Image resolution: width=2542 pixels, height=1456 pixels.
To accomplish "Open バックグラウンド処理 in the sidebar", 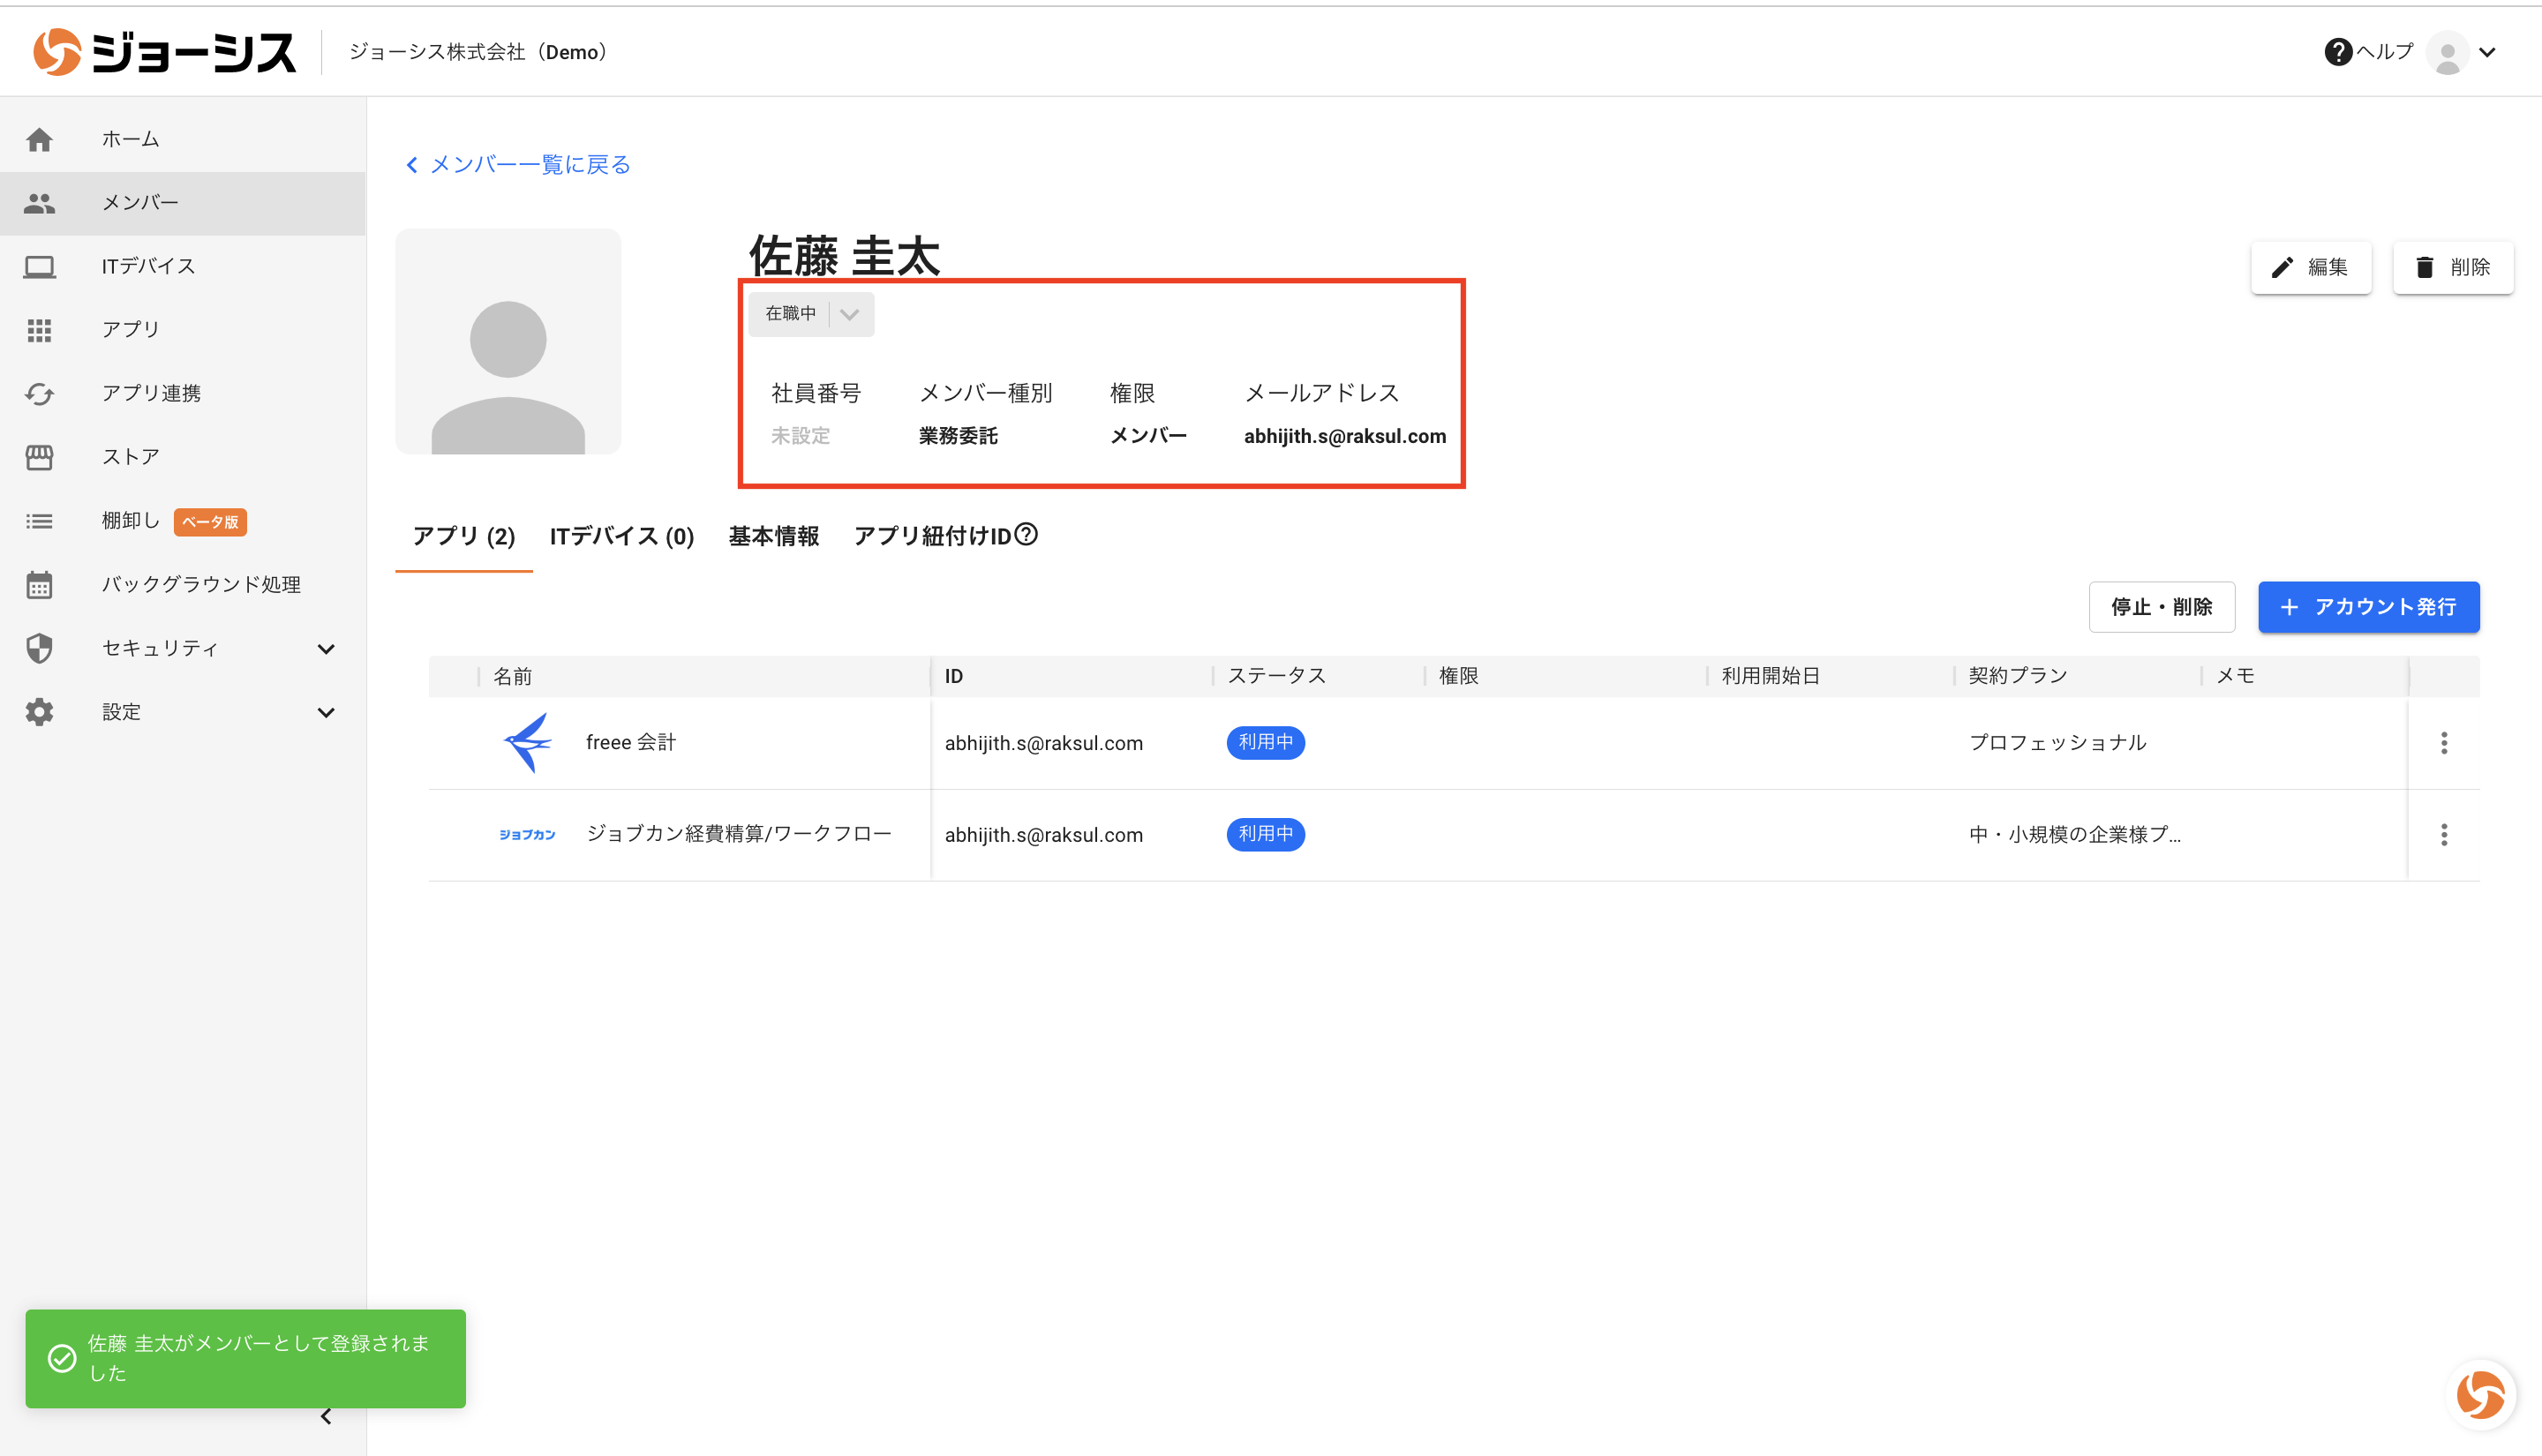I will (183, 585).
